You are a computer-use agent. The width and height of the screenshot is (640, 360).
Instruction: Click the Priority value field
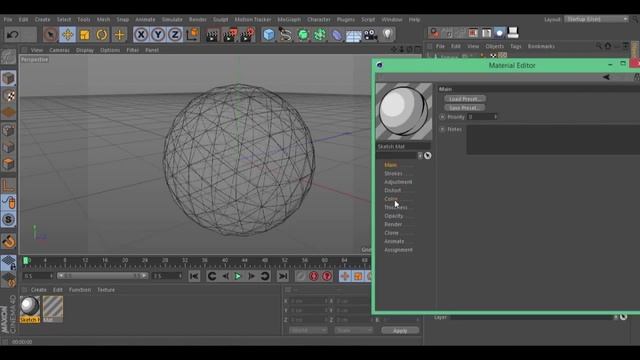(x=482, y=117)
